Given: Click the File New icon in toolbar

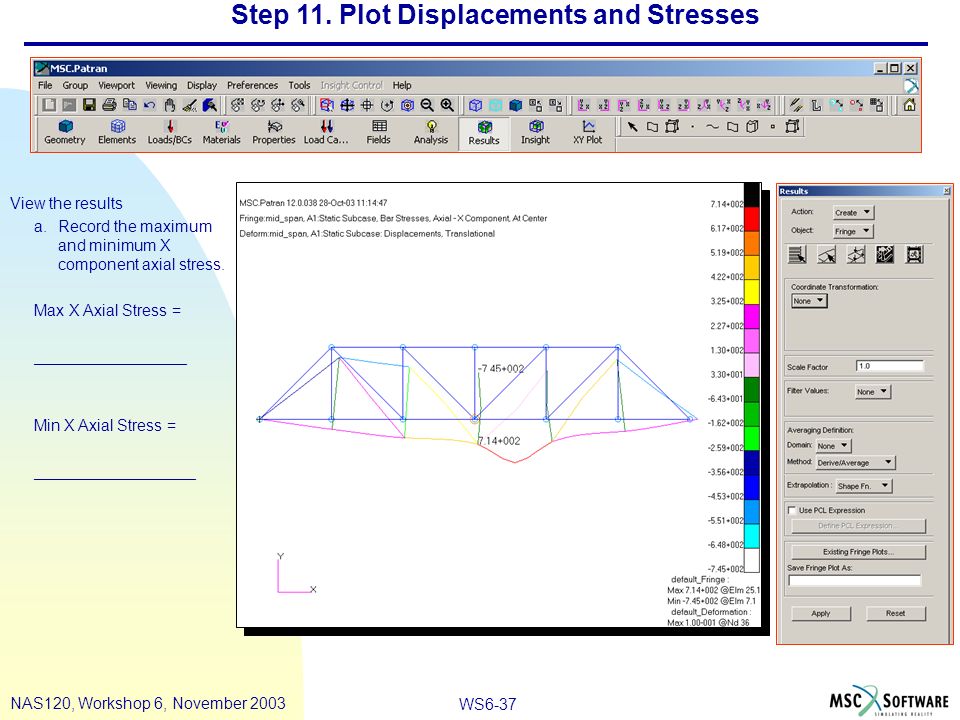Looking at the screenshot, I should [49, 105].
